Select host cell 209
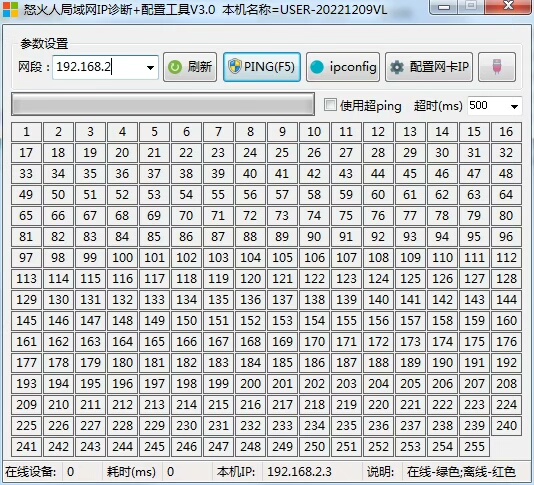This screenshot has width=534, height=485. click(x=27, y=405)
